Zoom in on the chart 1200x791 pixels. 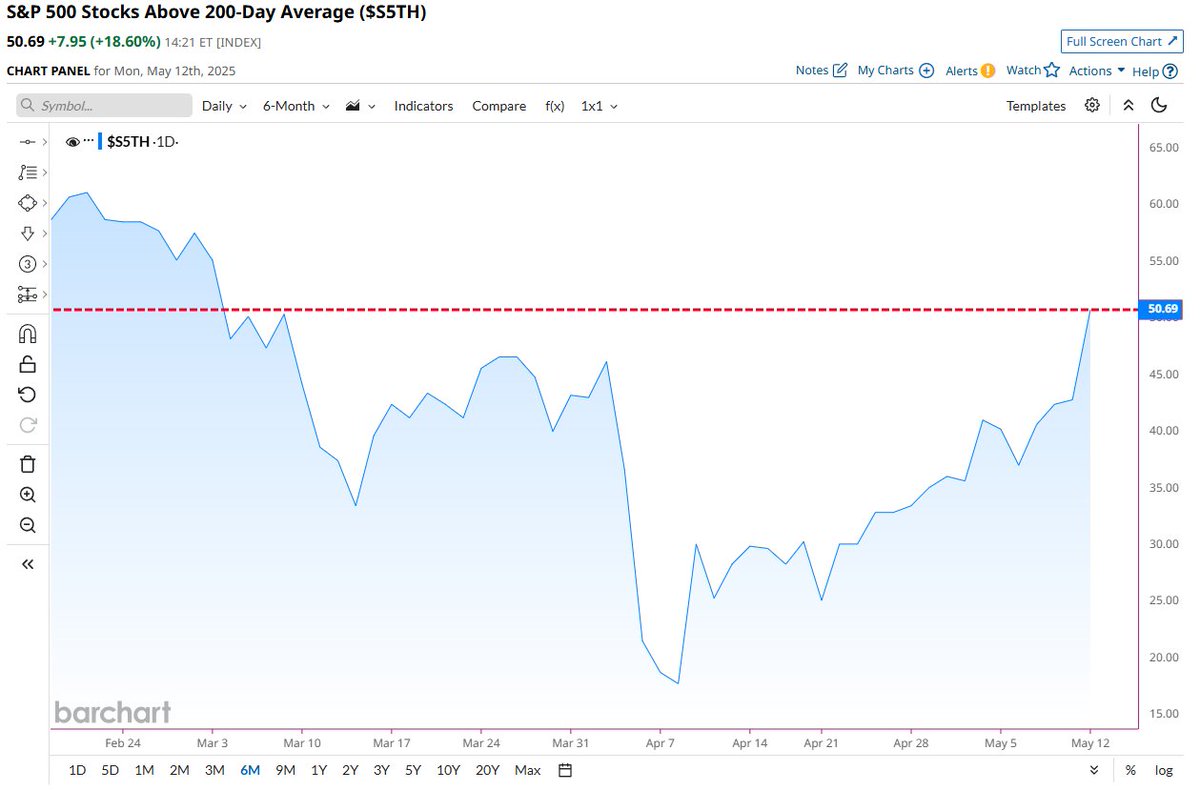coord(27,495)
